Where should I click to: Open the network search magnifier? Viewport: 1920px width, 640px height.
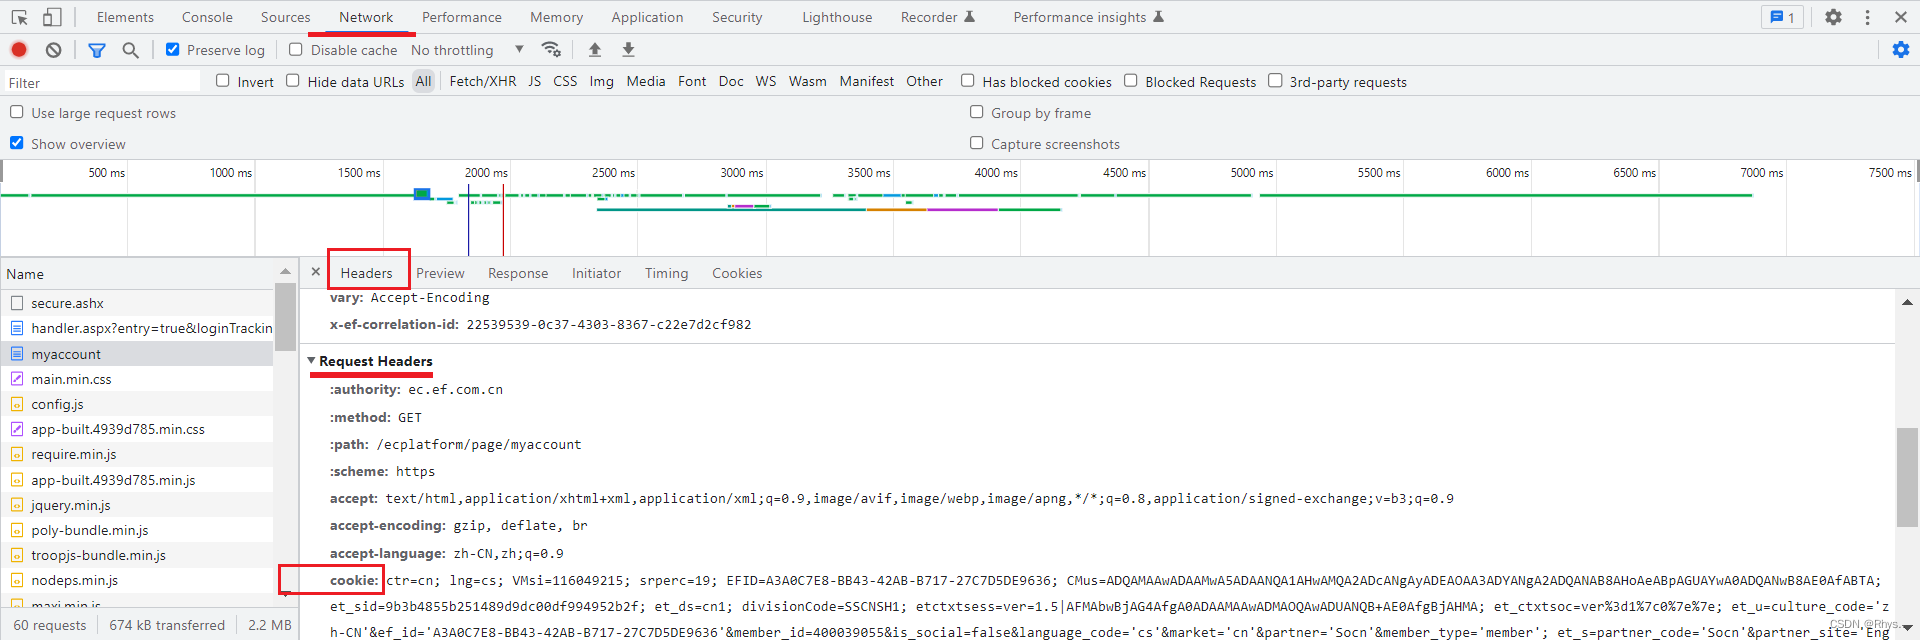(x=130, y=50)
